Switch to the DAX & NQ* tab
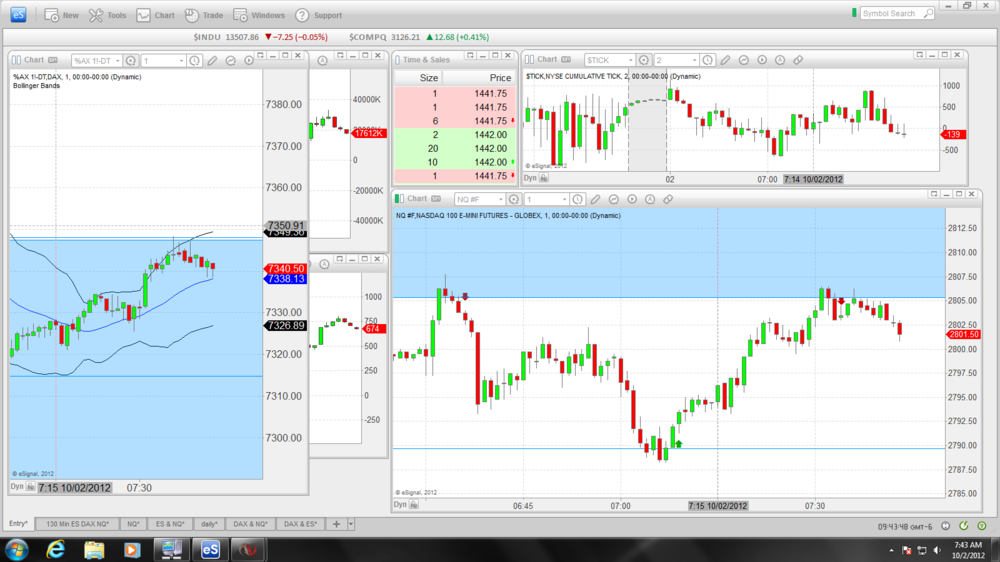1000x562 pixels. pos(250,524)
